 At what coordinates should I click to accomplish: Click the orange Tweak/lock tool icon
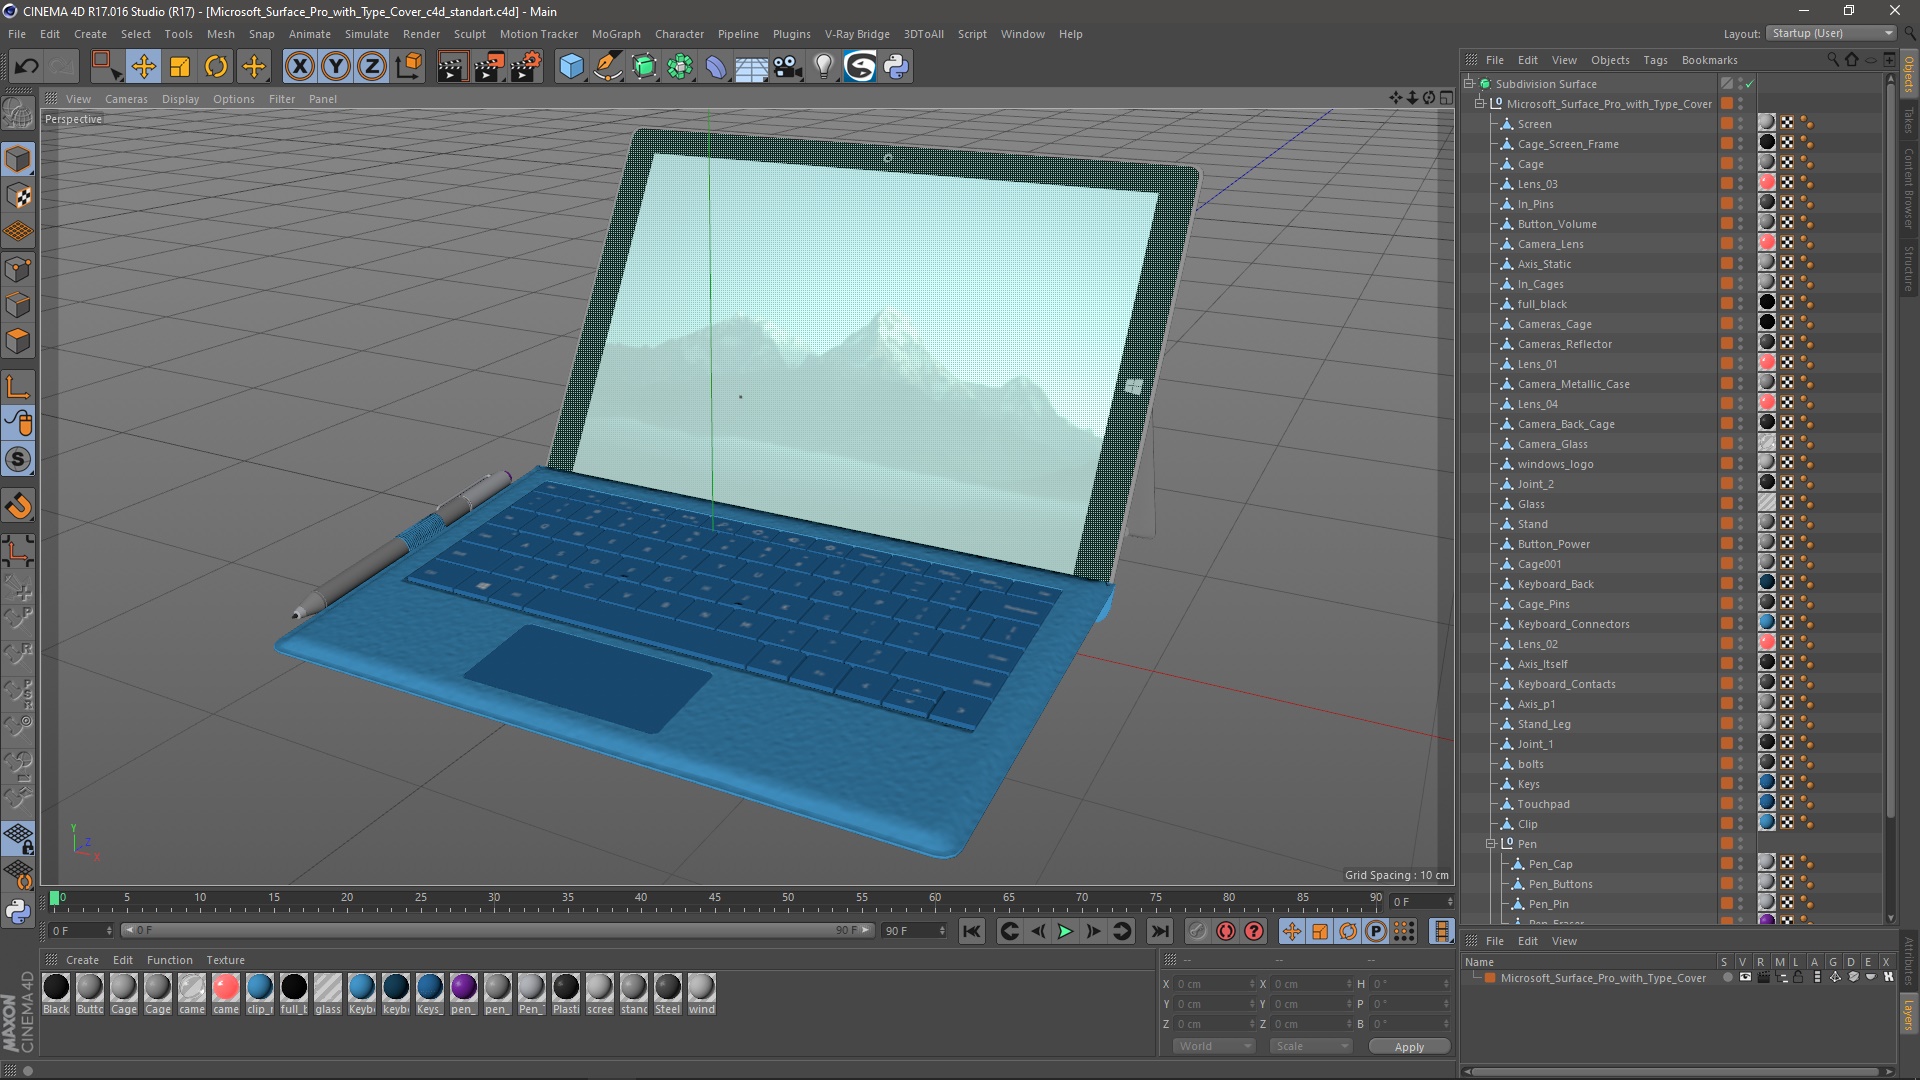[x=18, y=506]
